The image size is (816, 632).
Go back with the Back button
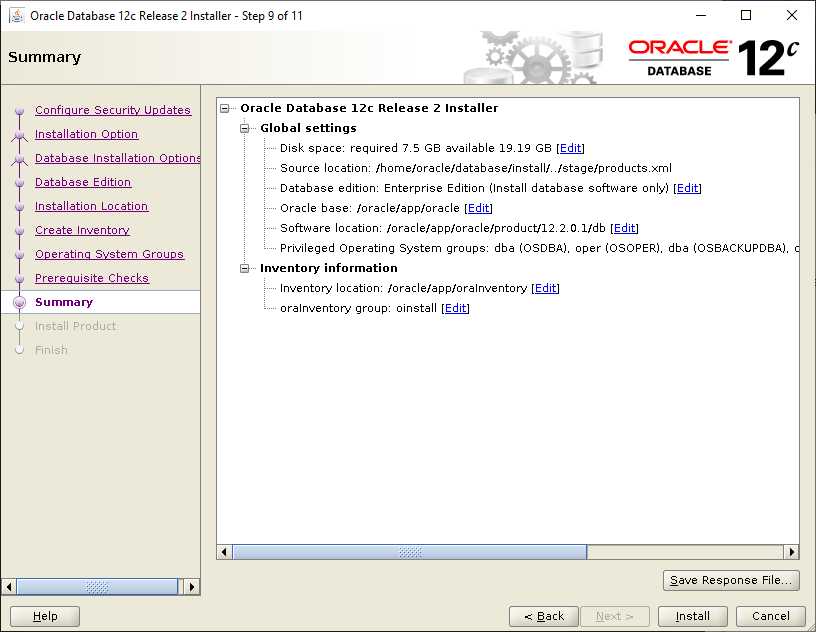coord(544,616)
